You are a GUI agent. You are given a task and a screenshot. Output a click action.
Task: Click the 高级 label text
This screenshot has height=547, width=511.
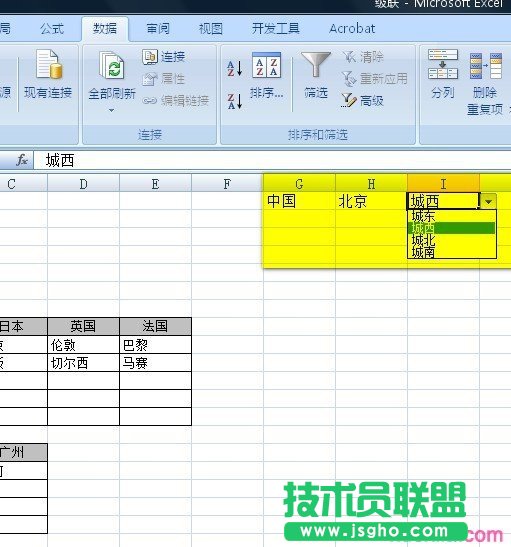pyautogui.click(x=371, y=101)
